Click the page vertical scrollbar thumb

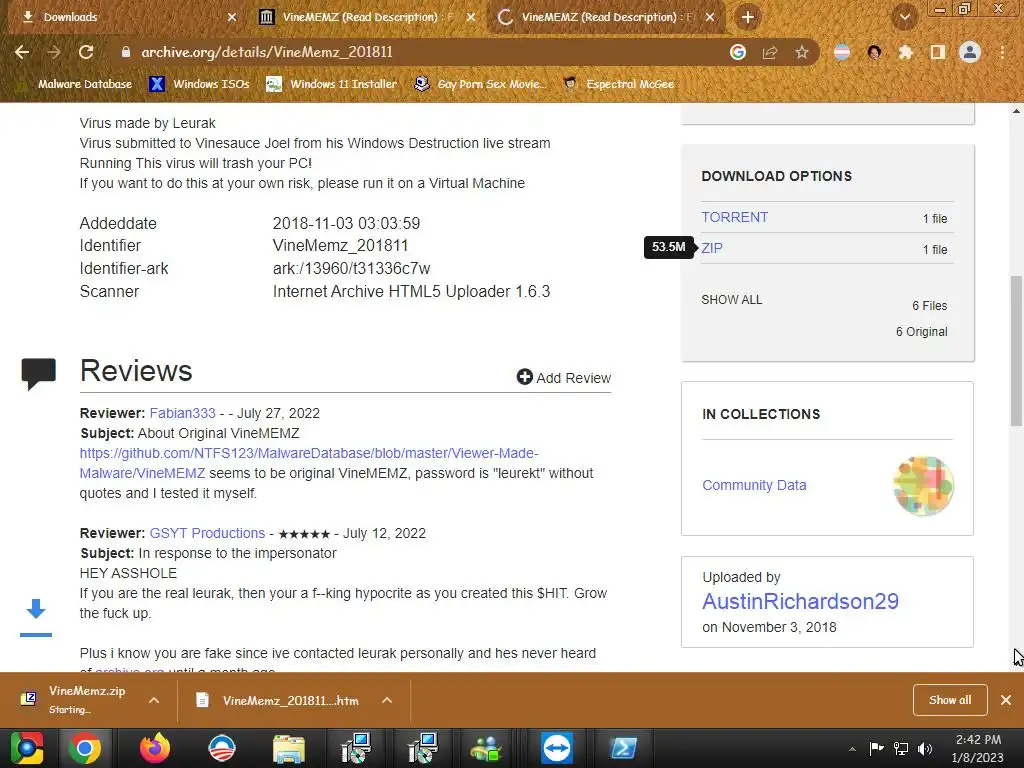(1016, 351)
